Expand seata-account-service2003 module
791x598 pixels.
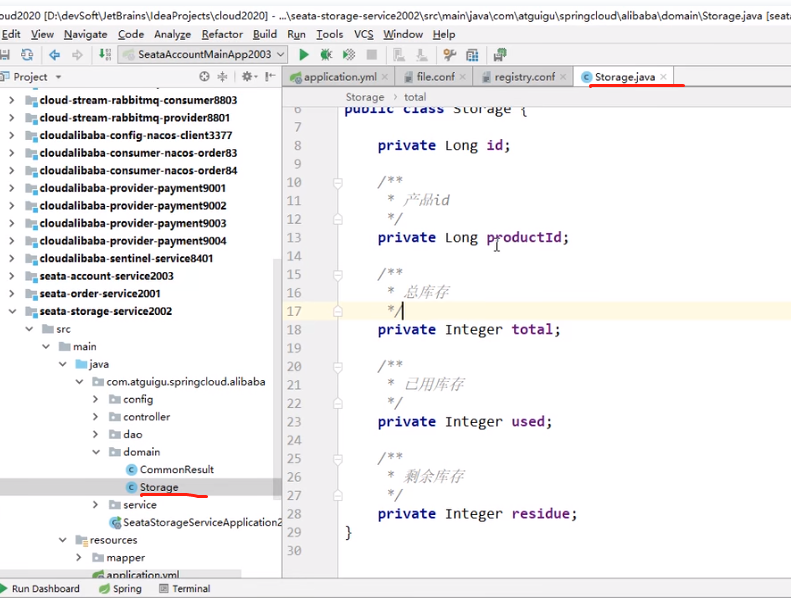click(x=12, y=276)
